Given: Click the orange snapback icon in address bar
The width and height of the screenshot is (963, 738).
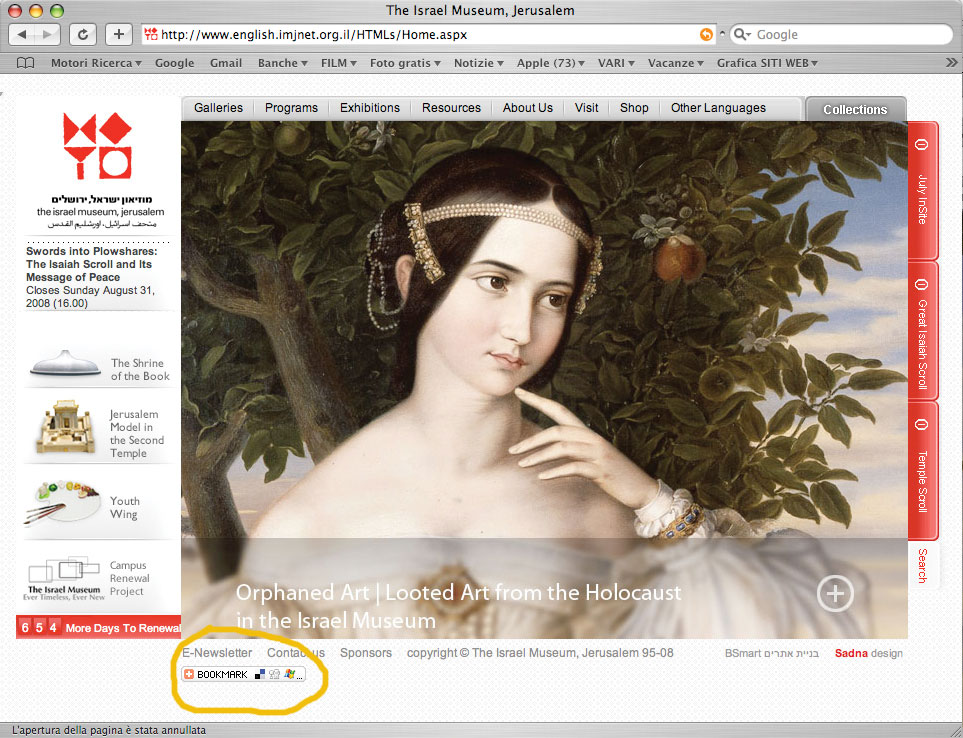Looking at the screenshot, I should coord(706,35).
